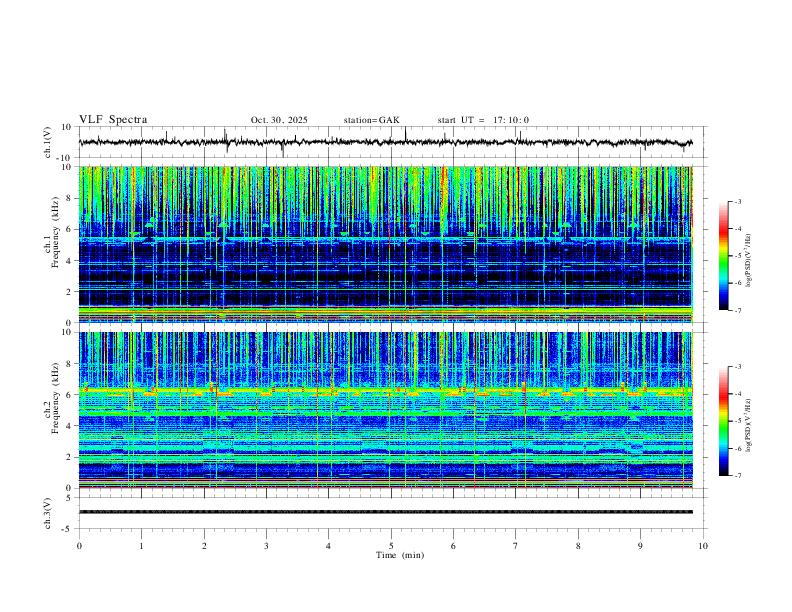
Task: Click the lower colorbar "-5" tick value
Action: [738, 421]
